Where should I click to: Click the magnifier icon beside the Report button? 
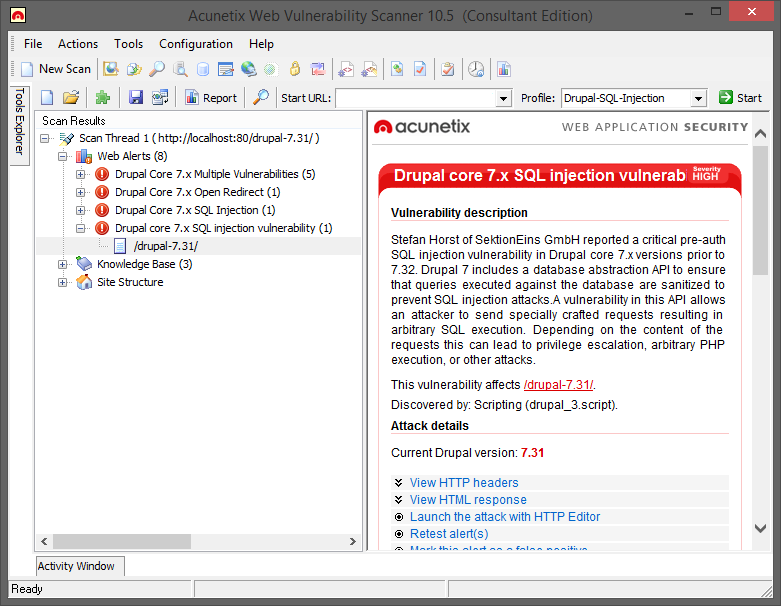260,98
